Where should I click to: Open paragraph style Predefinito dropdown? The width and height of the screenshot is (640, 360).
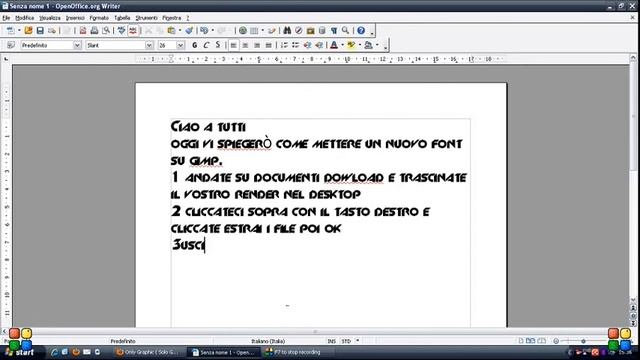[77, 45]
